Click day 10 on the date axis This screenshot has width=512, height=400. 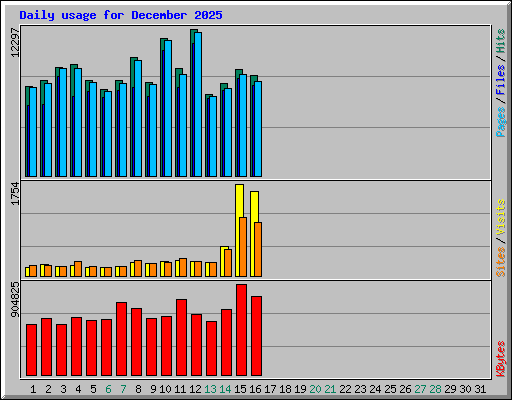pyautogui.click(x=165, y=389)
